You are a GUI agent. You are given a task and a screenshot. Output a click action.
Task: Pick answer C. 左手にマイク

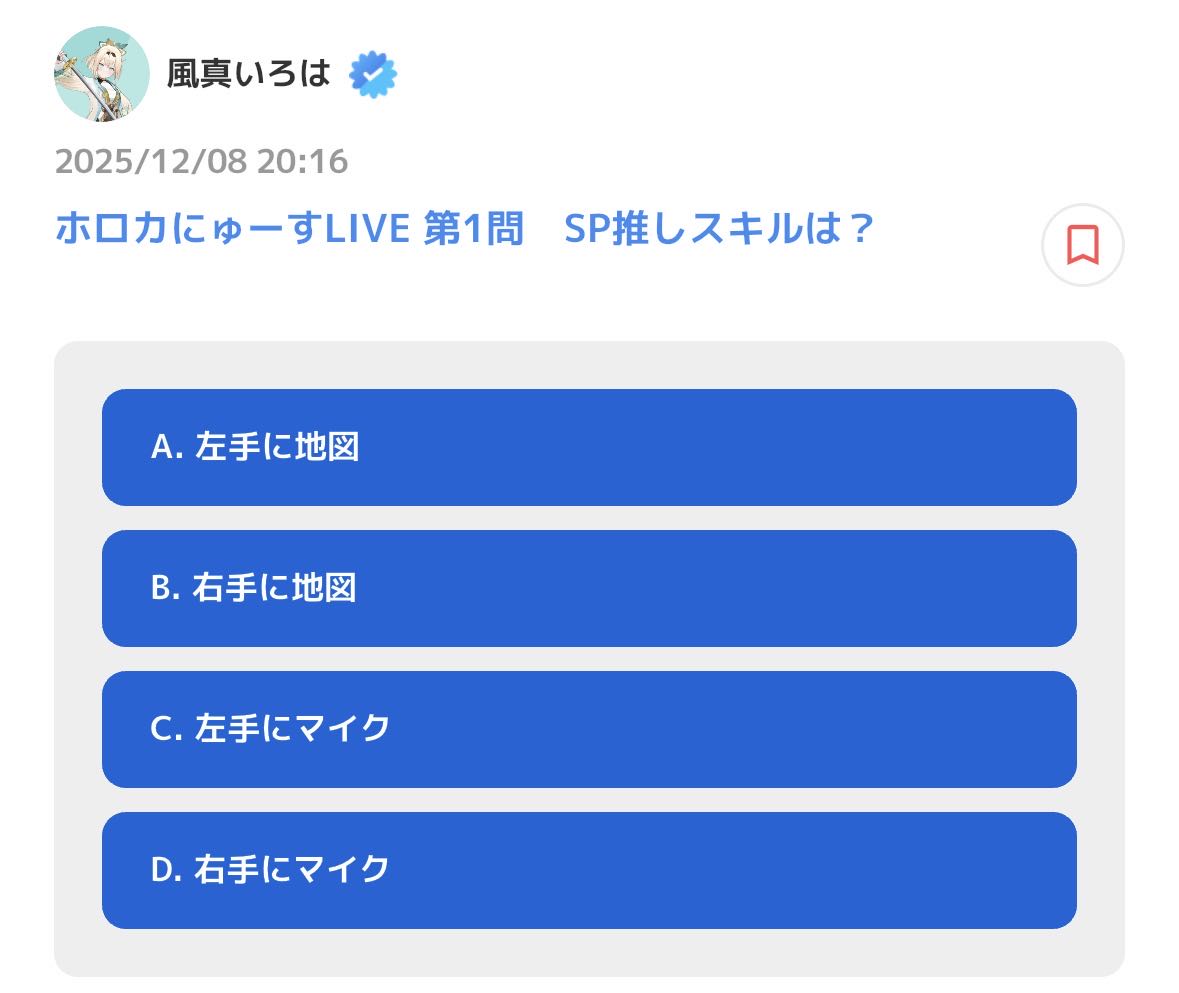(x=589, y=729)
